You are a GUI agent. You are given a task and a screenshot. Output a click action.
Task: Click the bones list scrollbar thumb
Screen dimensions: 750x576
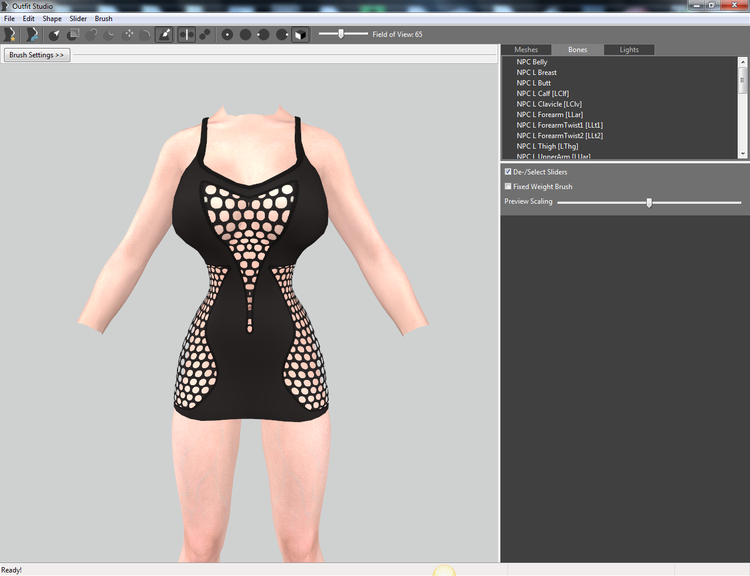(x=742, y=80)
